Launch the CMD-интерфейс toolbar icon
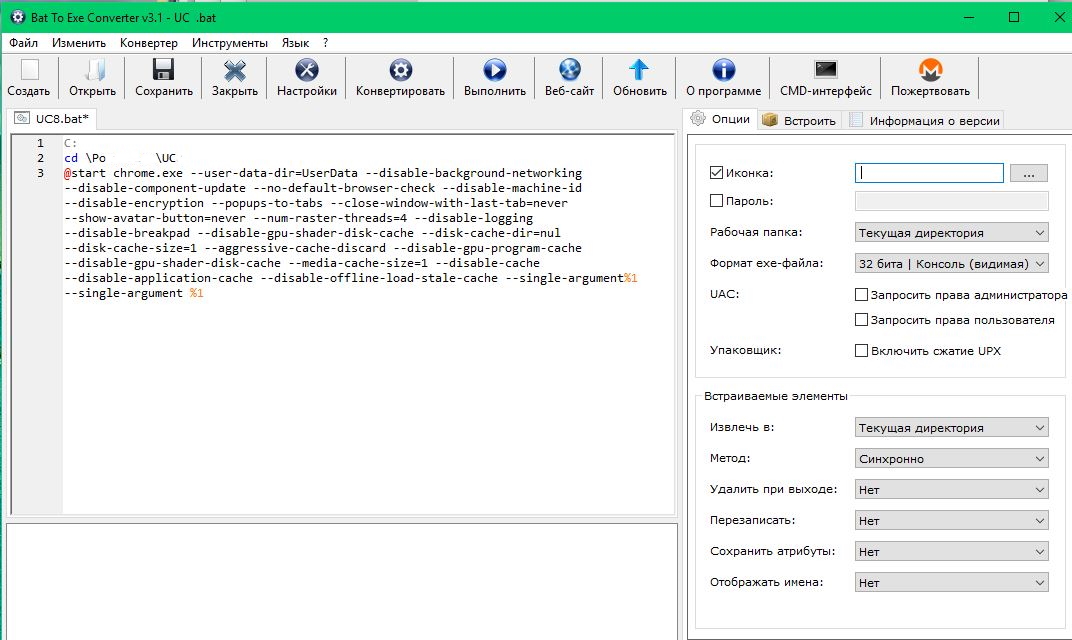This screenshot has height=640, width=1072. (826, 70)
